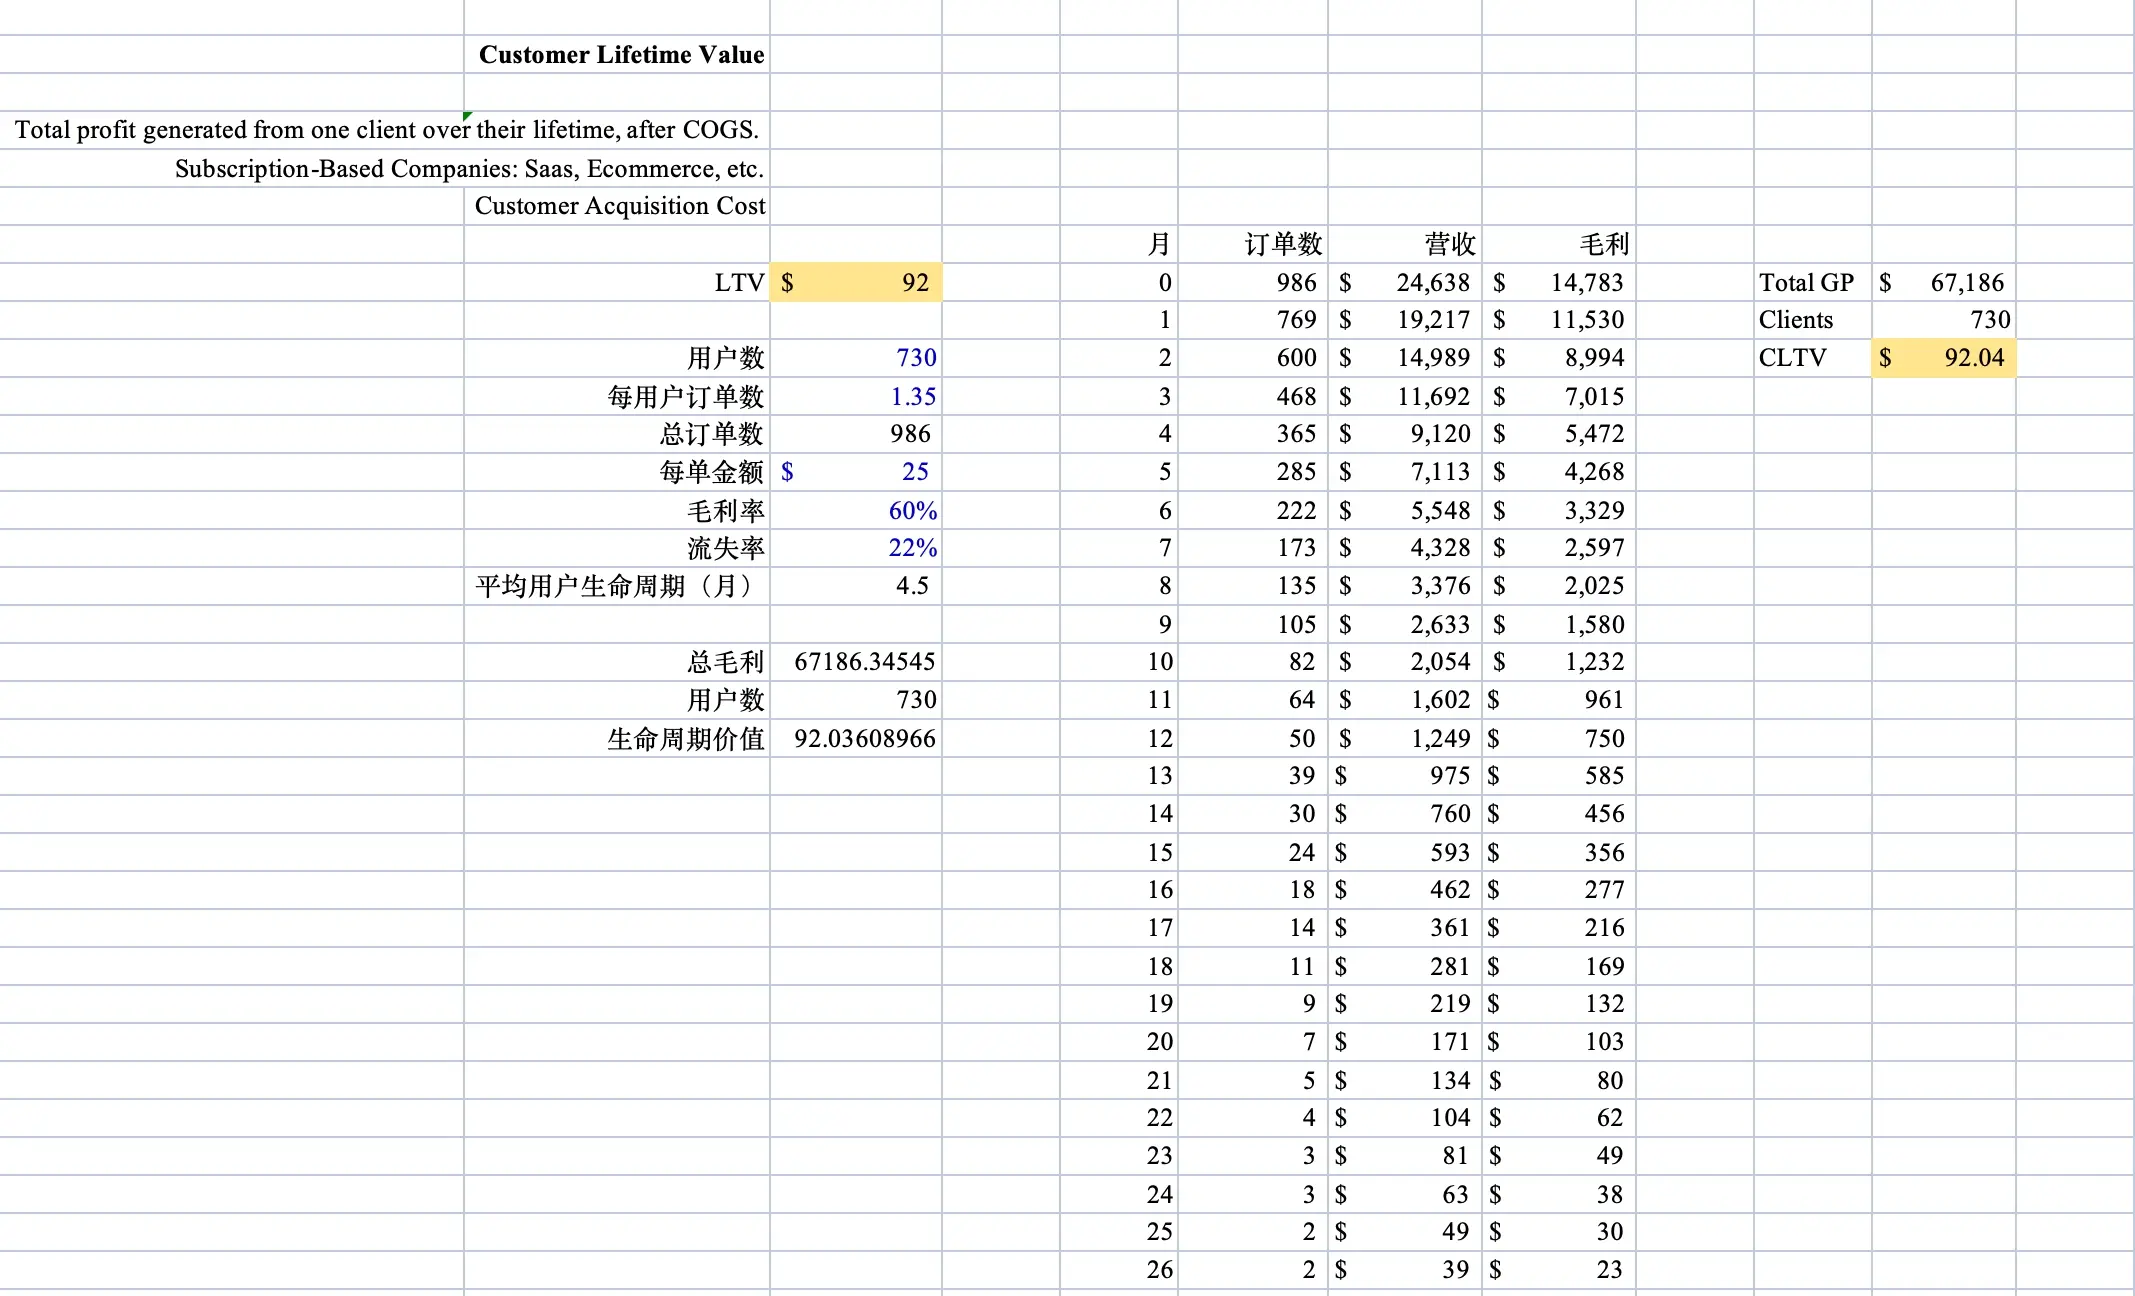This screenshot has height=1296, width=2135.
Task: Select the Customer Lifetime Value title cell
Action: click(x=620, y=55)
